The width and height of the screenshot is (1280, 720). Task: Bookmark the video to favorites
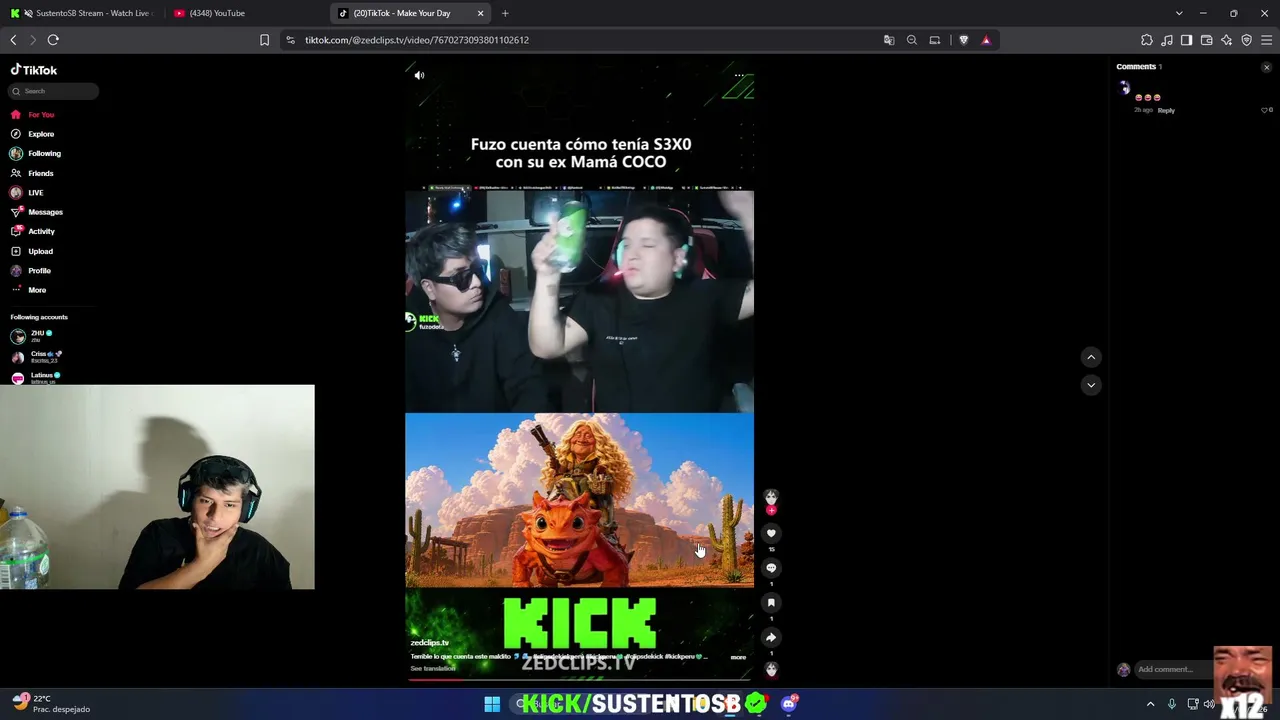coord(771,602)
